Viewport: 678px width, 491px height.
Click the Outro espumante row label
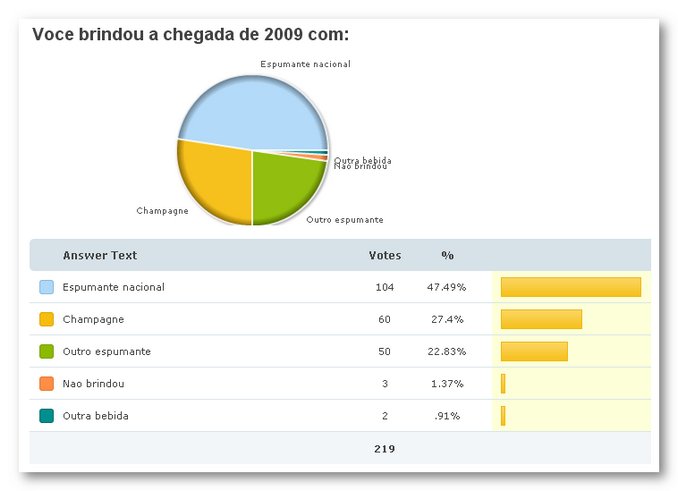107,352
